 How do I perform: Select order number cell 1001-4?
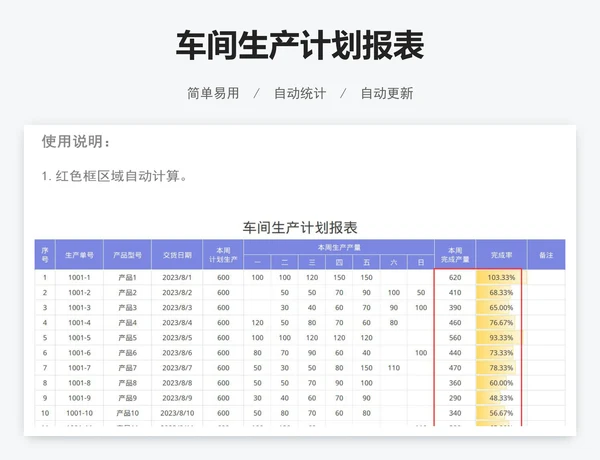[x=79, y=323]
